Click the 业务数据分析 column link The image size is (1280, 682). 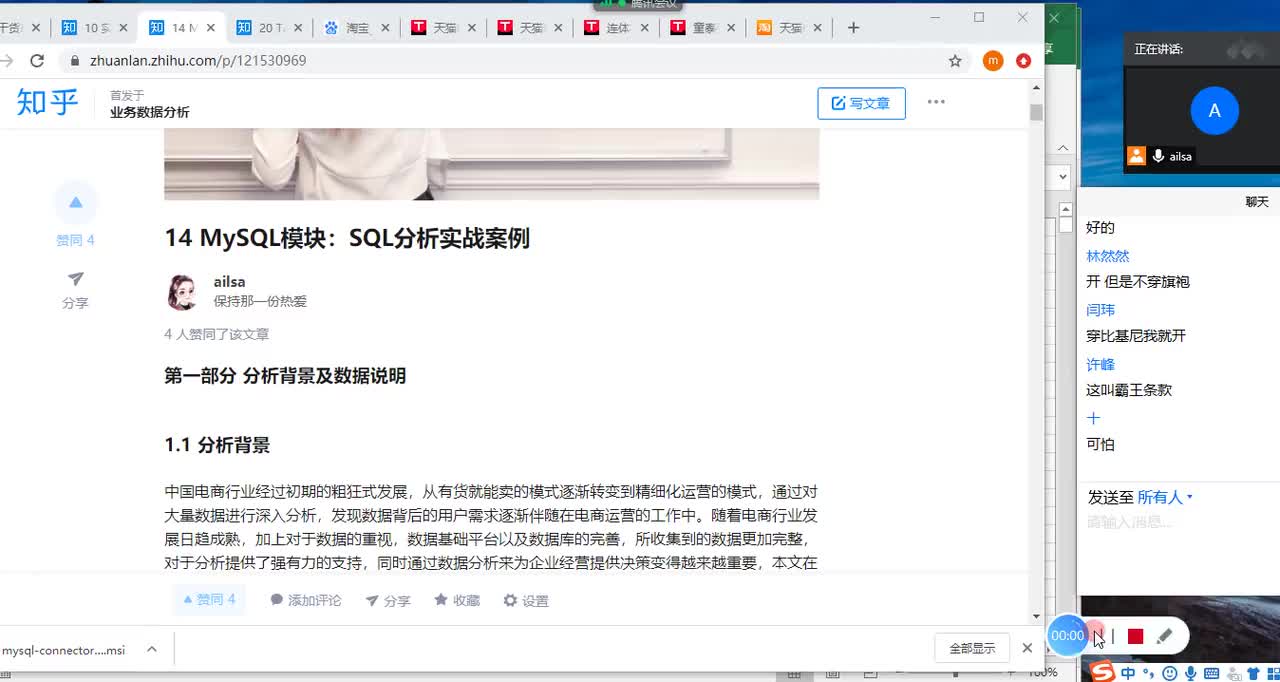150,112
